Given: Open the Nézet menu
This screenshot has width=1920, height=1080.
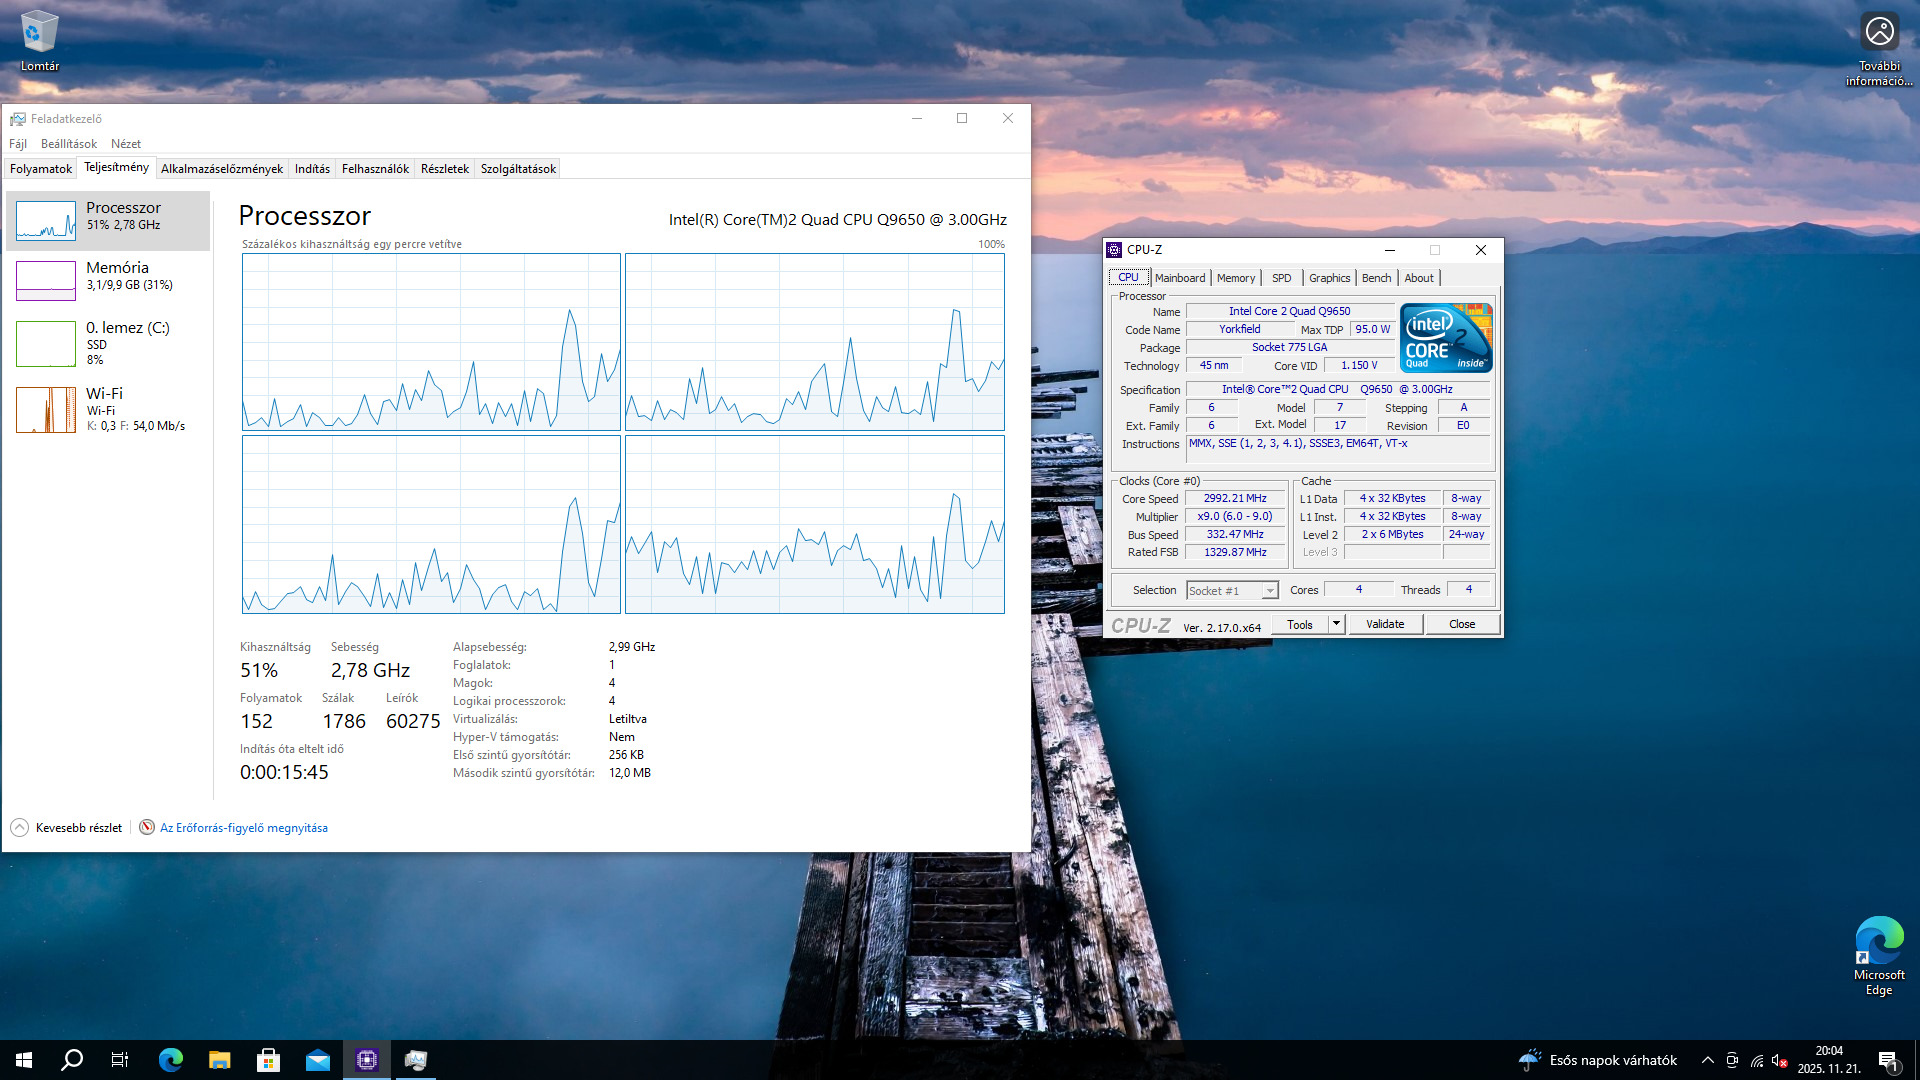Looking at the screenshot, I should (125, 144).
